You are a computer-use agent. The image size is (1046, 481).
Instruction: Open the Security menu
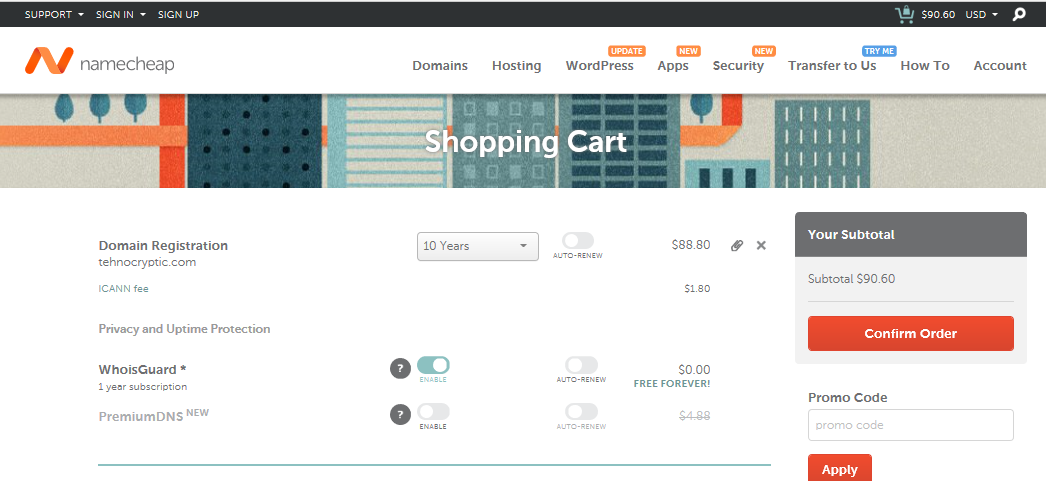click(738, 65)
